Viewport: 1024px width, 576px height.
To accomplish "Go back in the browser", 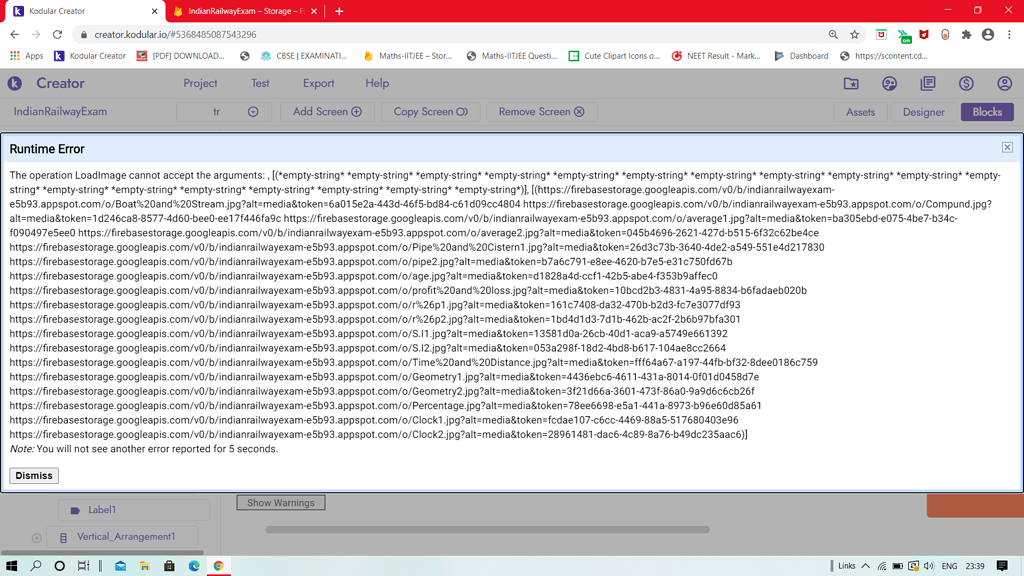I will tap(14, 34).
